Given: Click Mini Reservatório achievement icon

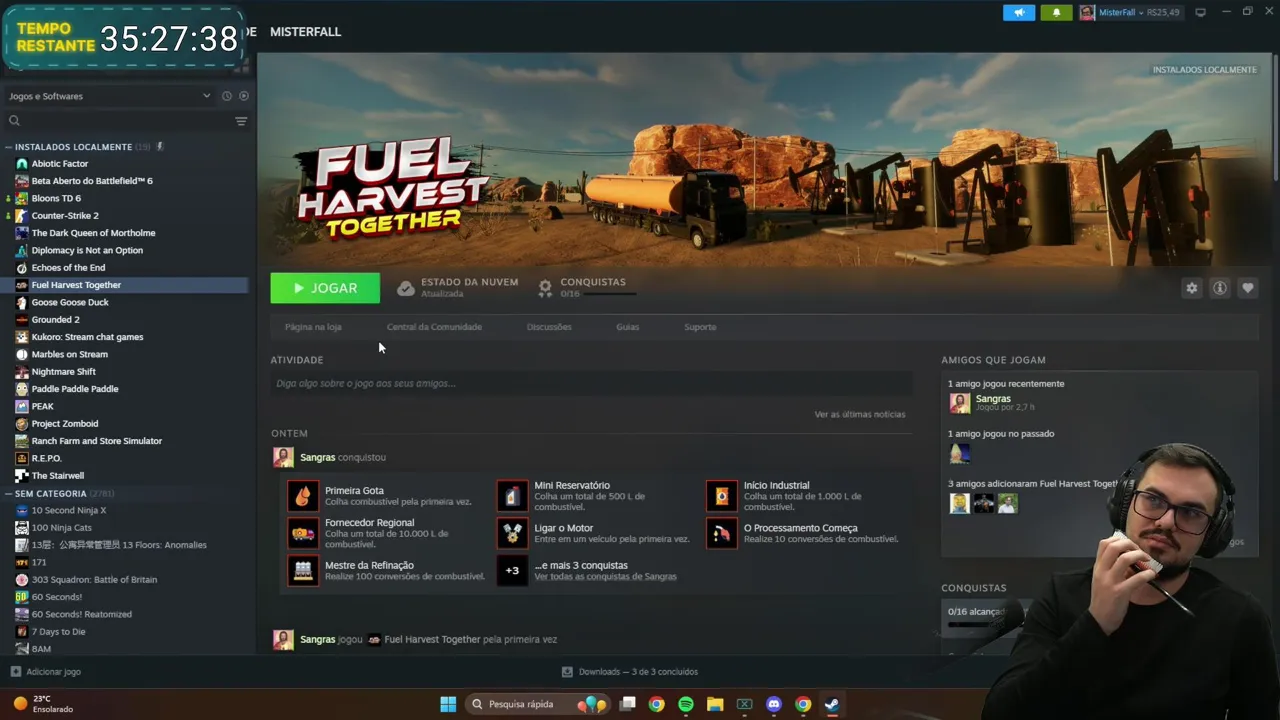Looking at the screenshot, I should [x=512, y=496].
